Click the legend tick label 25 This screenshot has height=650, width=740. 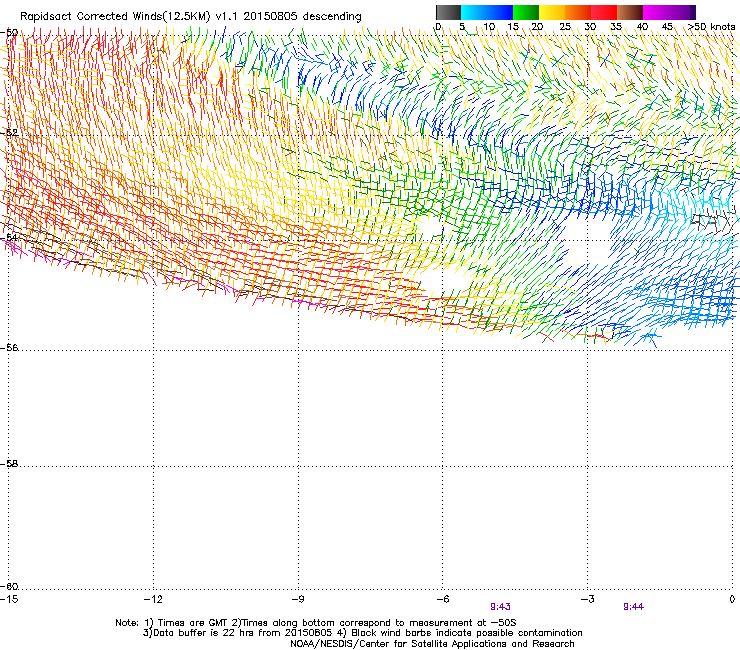pos(565,27)
